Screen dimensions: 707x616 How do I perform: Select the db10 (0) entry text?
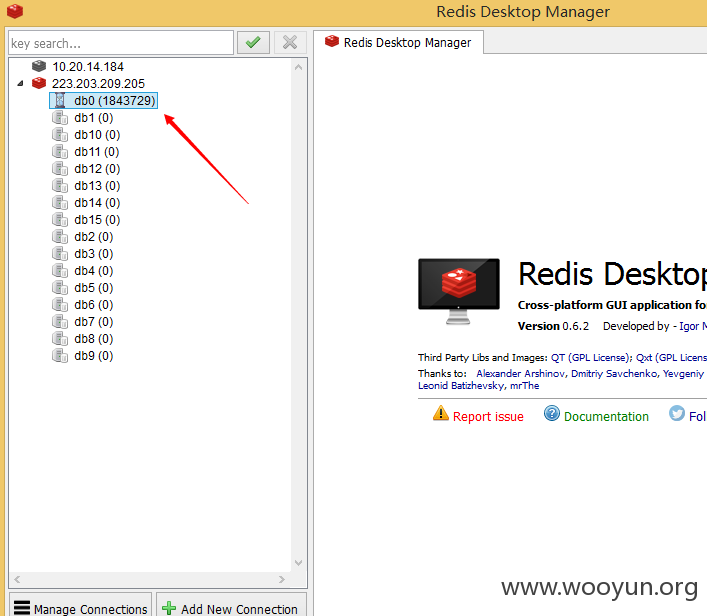[x=97, y=135]
